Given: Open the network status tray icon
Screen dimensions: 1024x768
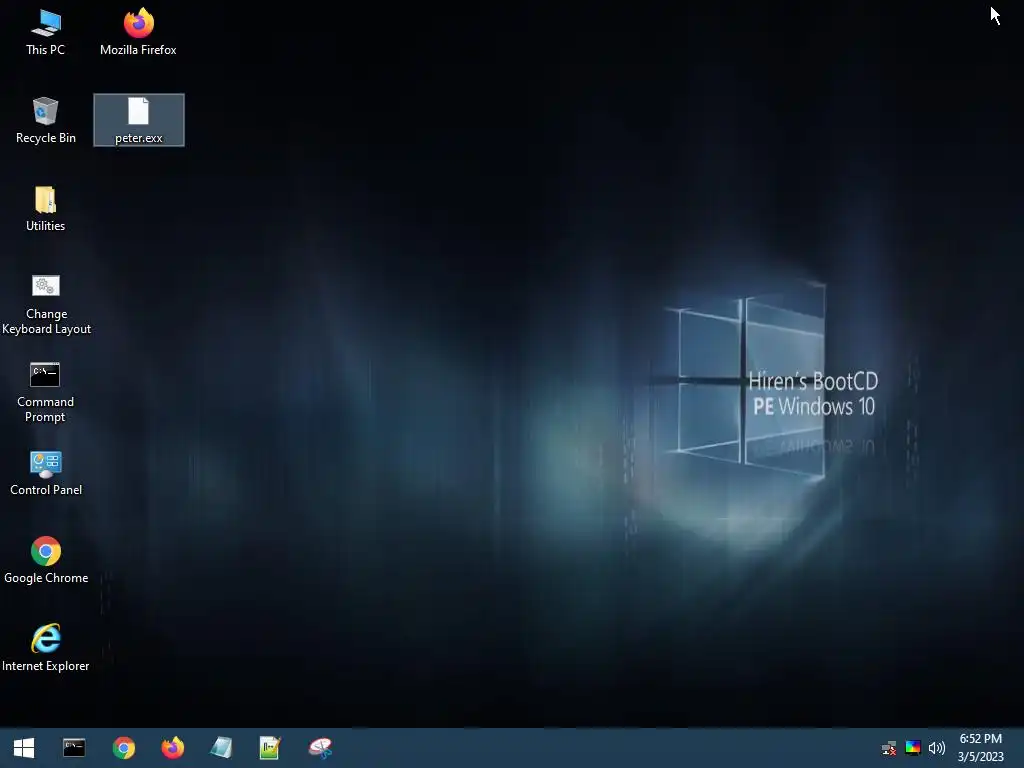Looking at the screenshot, I should pos(889,748).
